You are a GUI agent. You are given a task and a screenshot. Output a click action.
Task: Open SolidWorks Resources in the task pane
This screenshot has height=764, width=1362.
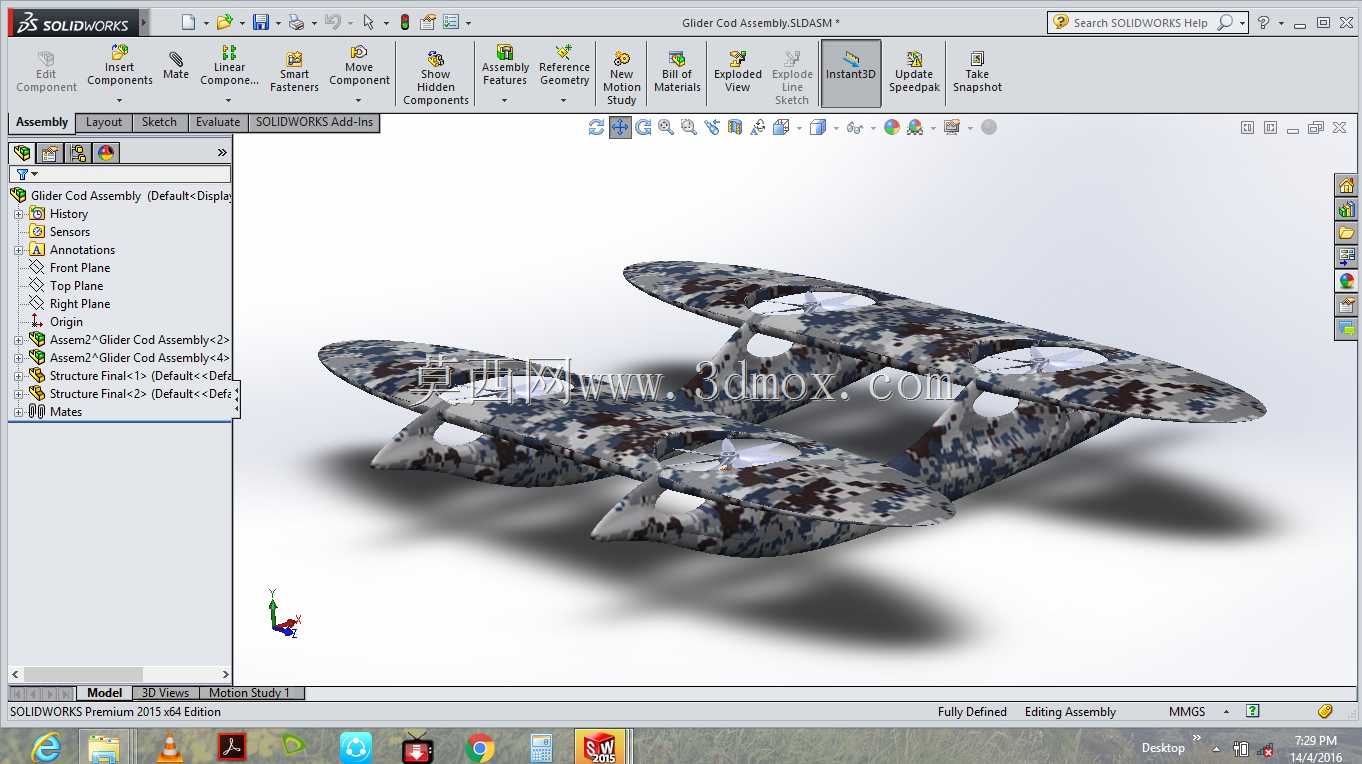(1347, 185)
